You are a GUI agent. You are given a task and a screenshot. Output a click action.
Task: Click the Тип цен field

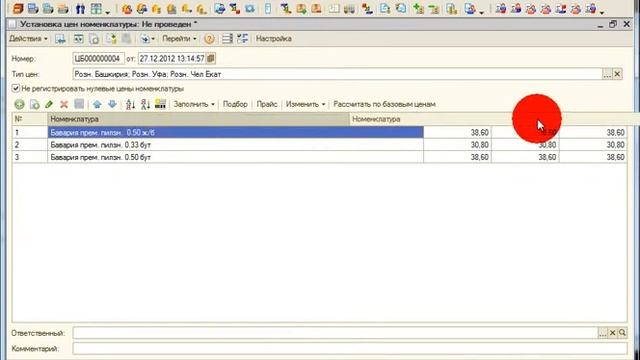tap(338, 74)
